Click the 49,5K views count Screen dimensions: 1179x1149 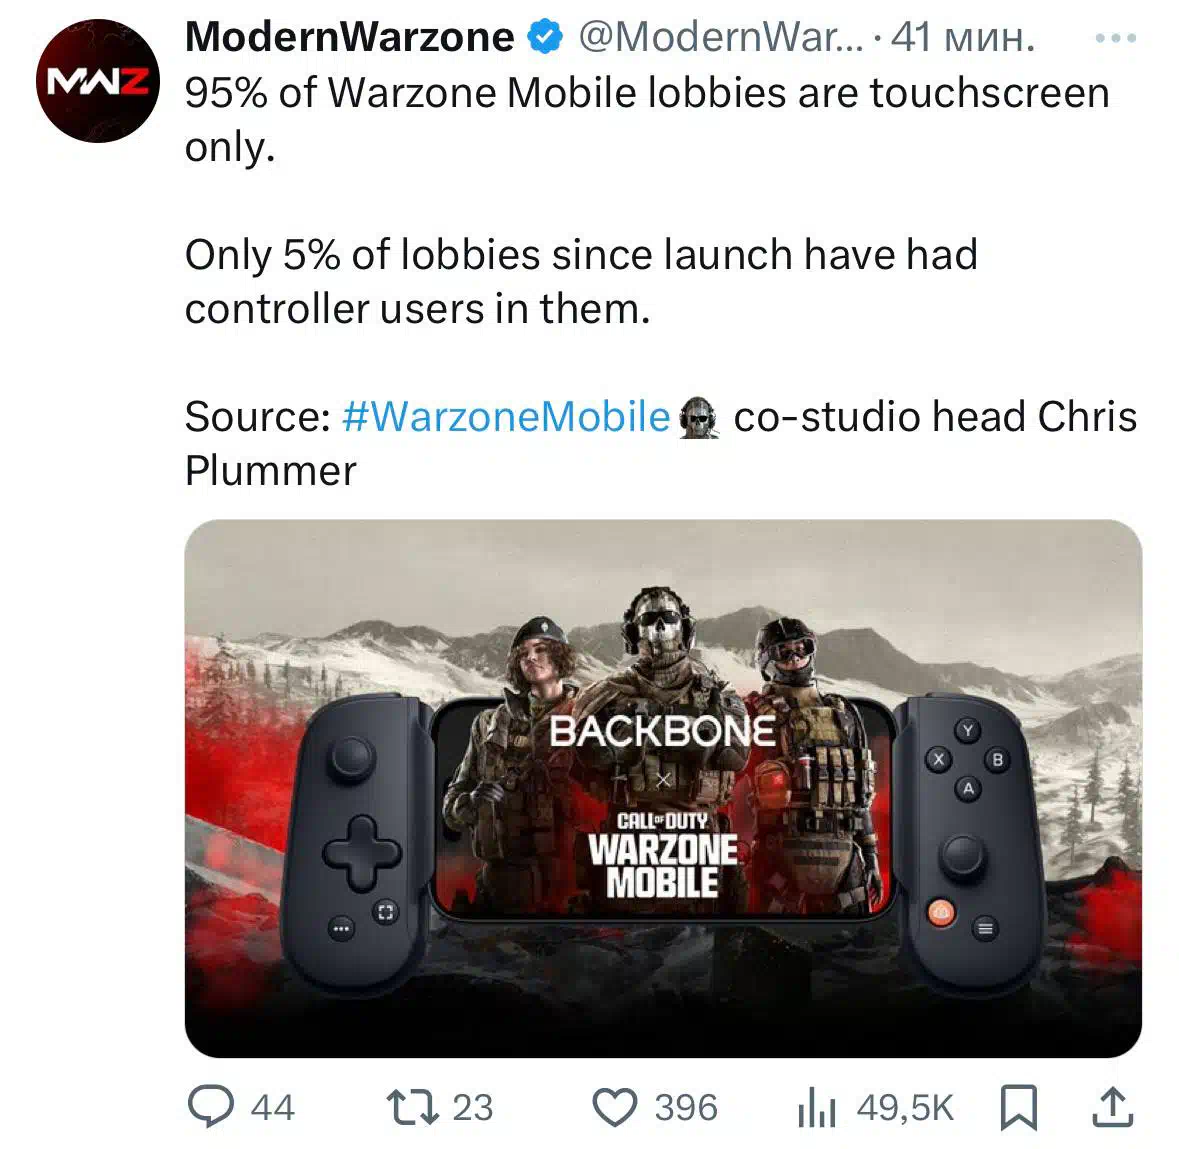(905, 1108)
